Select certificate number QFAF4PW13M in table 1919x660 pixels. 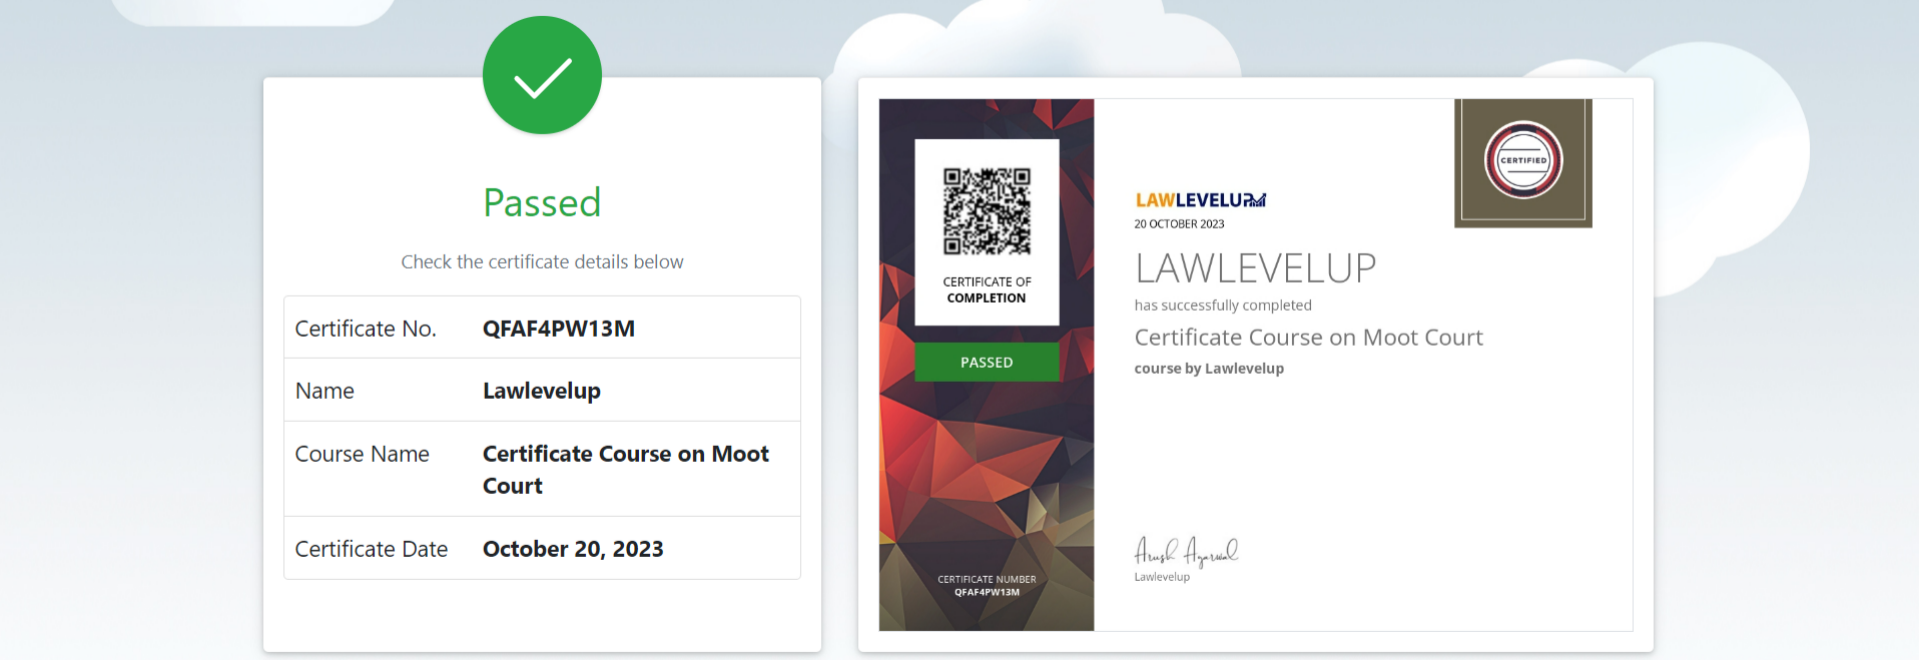coord(559,329)
